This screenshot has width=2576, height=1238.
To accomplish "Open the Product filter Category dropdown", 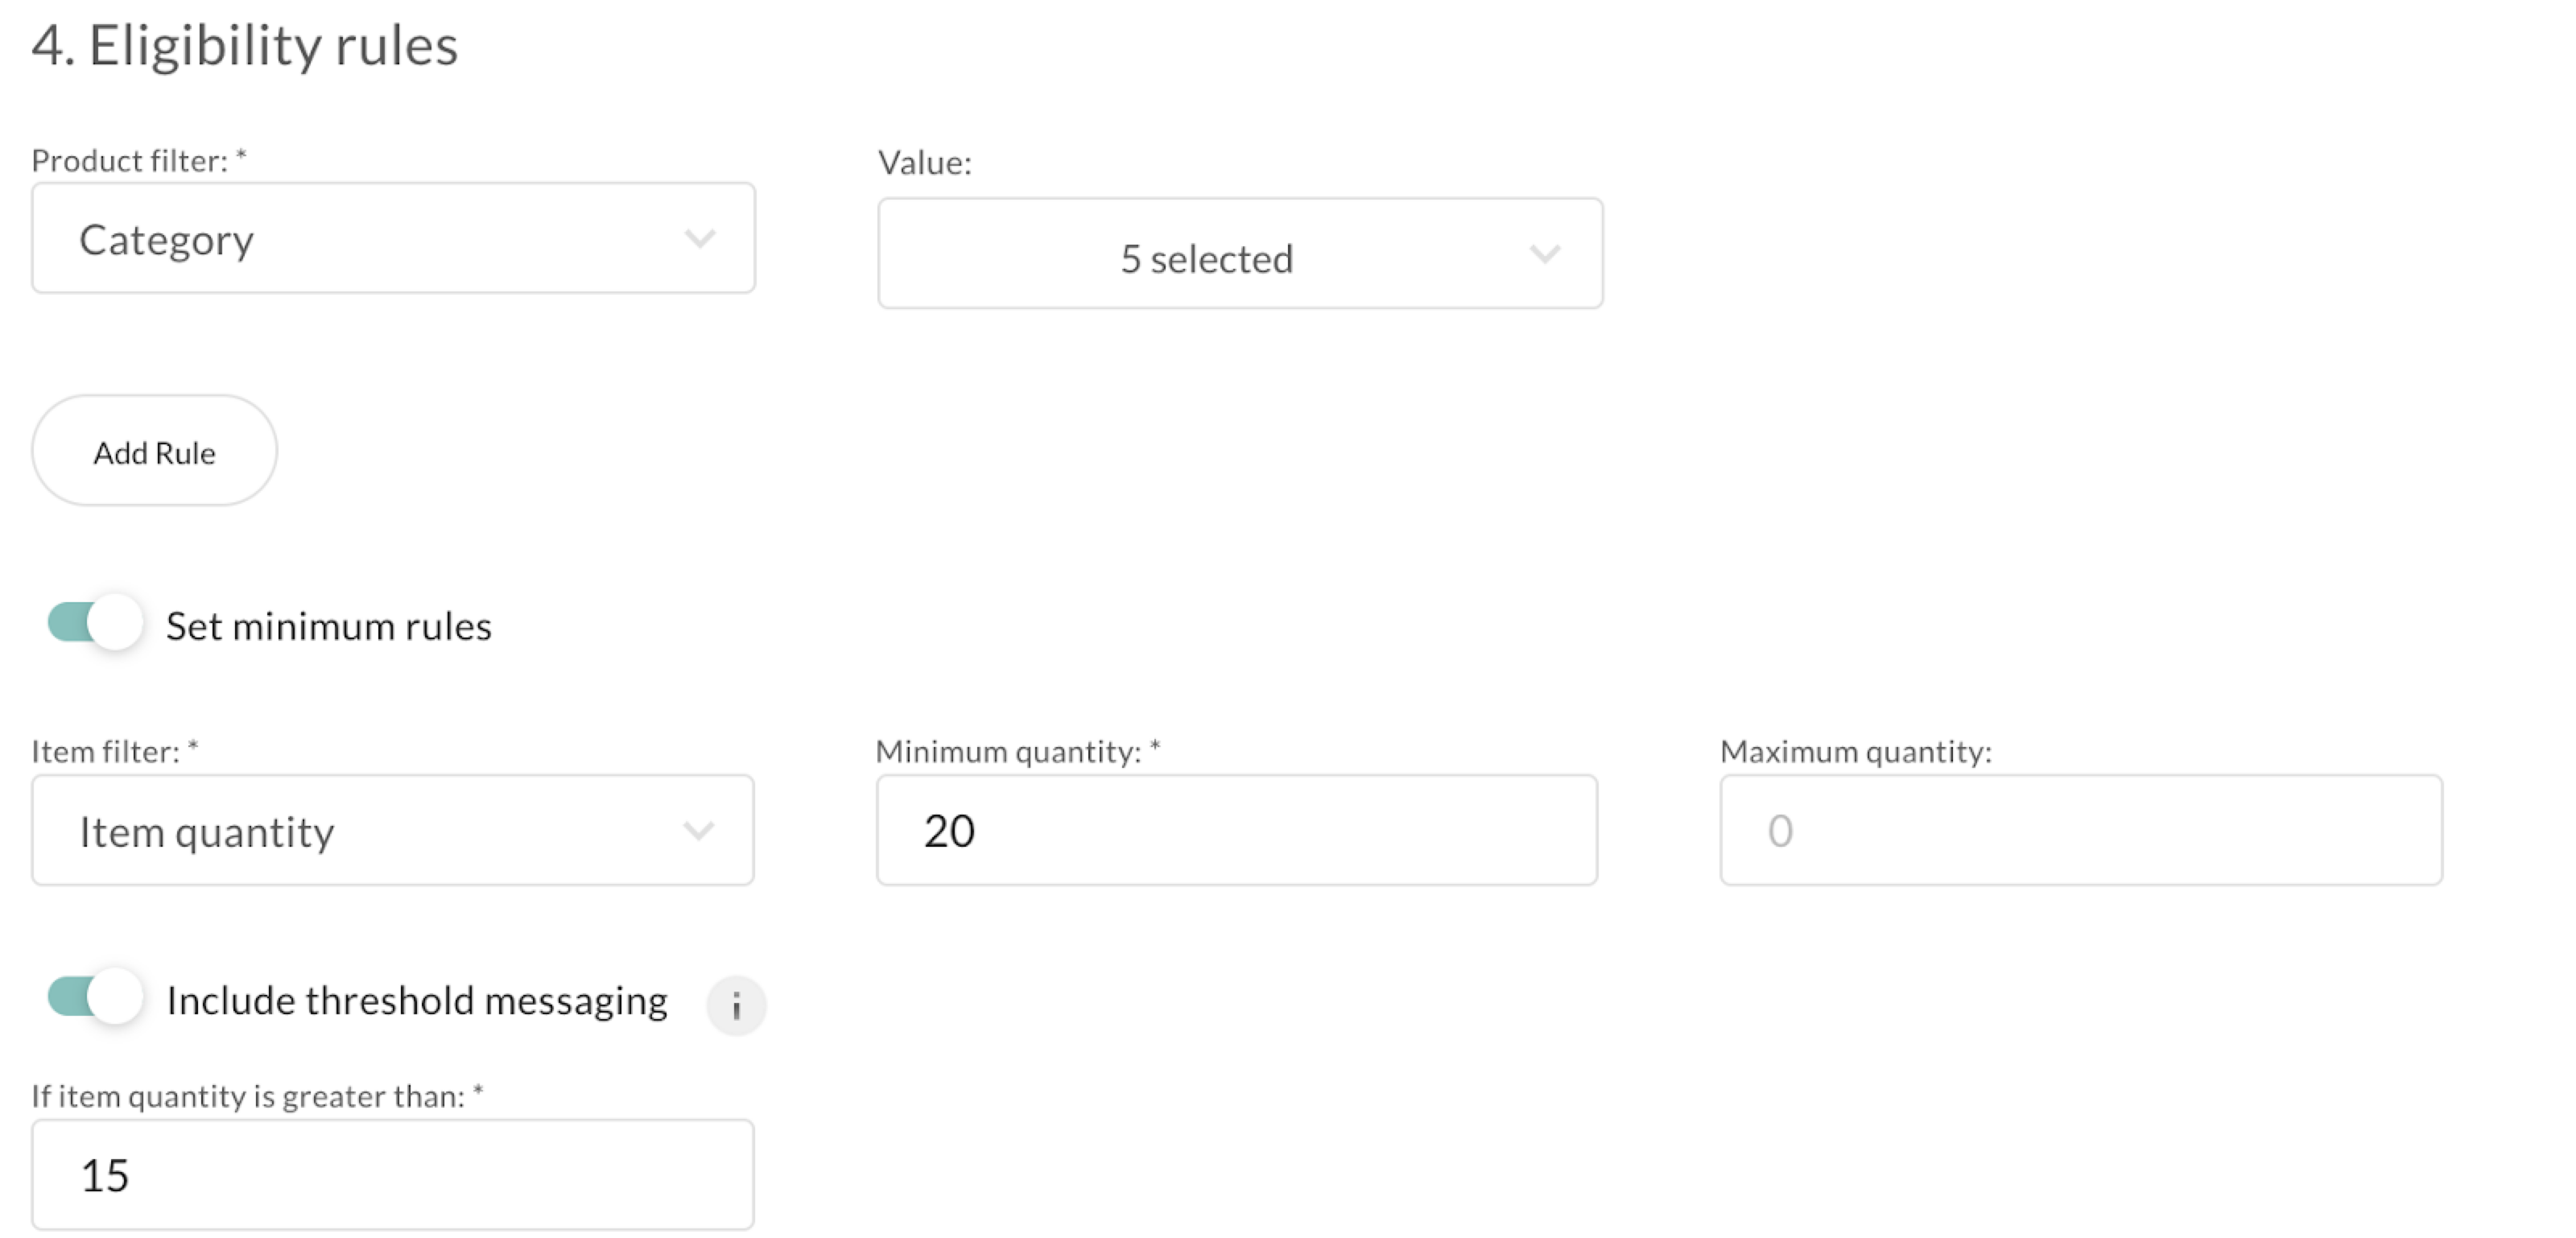I will click(x=393, y=238).
